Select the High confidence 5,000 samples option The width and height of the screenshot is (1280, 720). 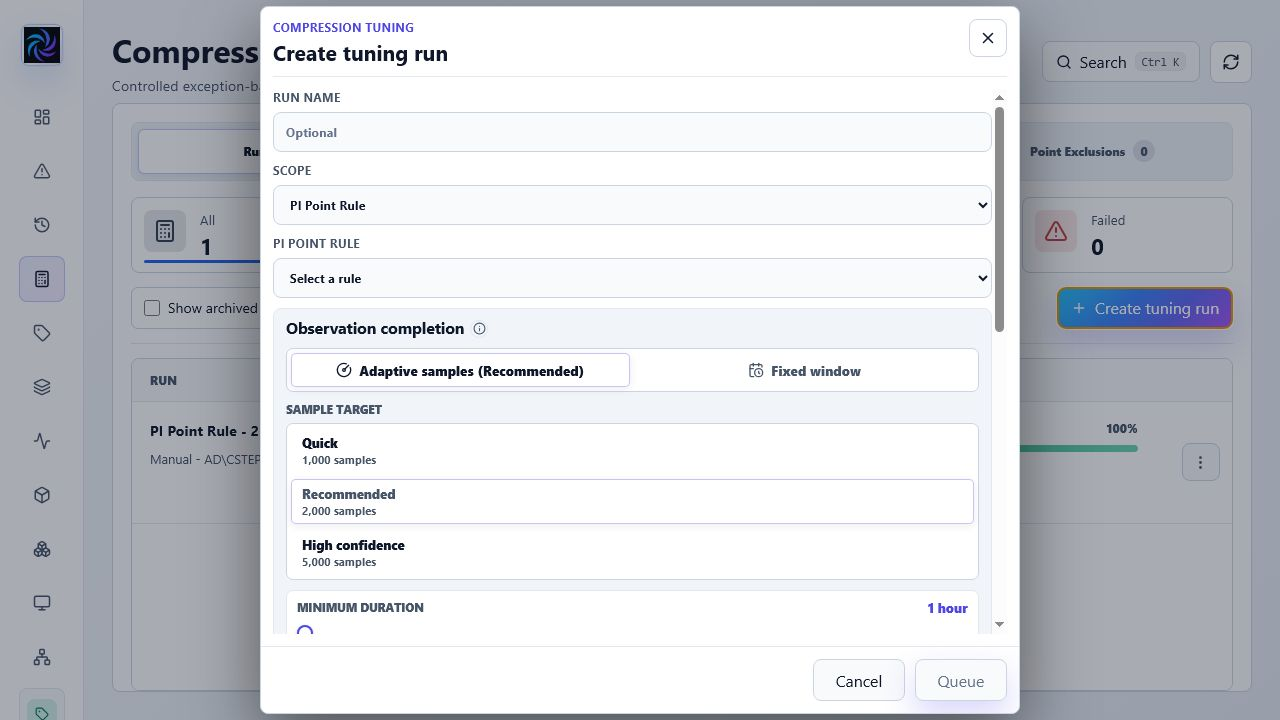(x=632, y=553)
